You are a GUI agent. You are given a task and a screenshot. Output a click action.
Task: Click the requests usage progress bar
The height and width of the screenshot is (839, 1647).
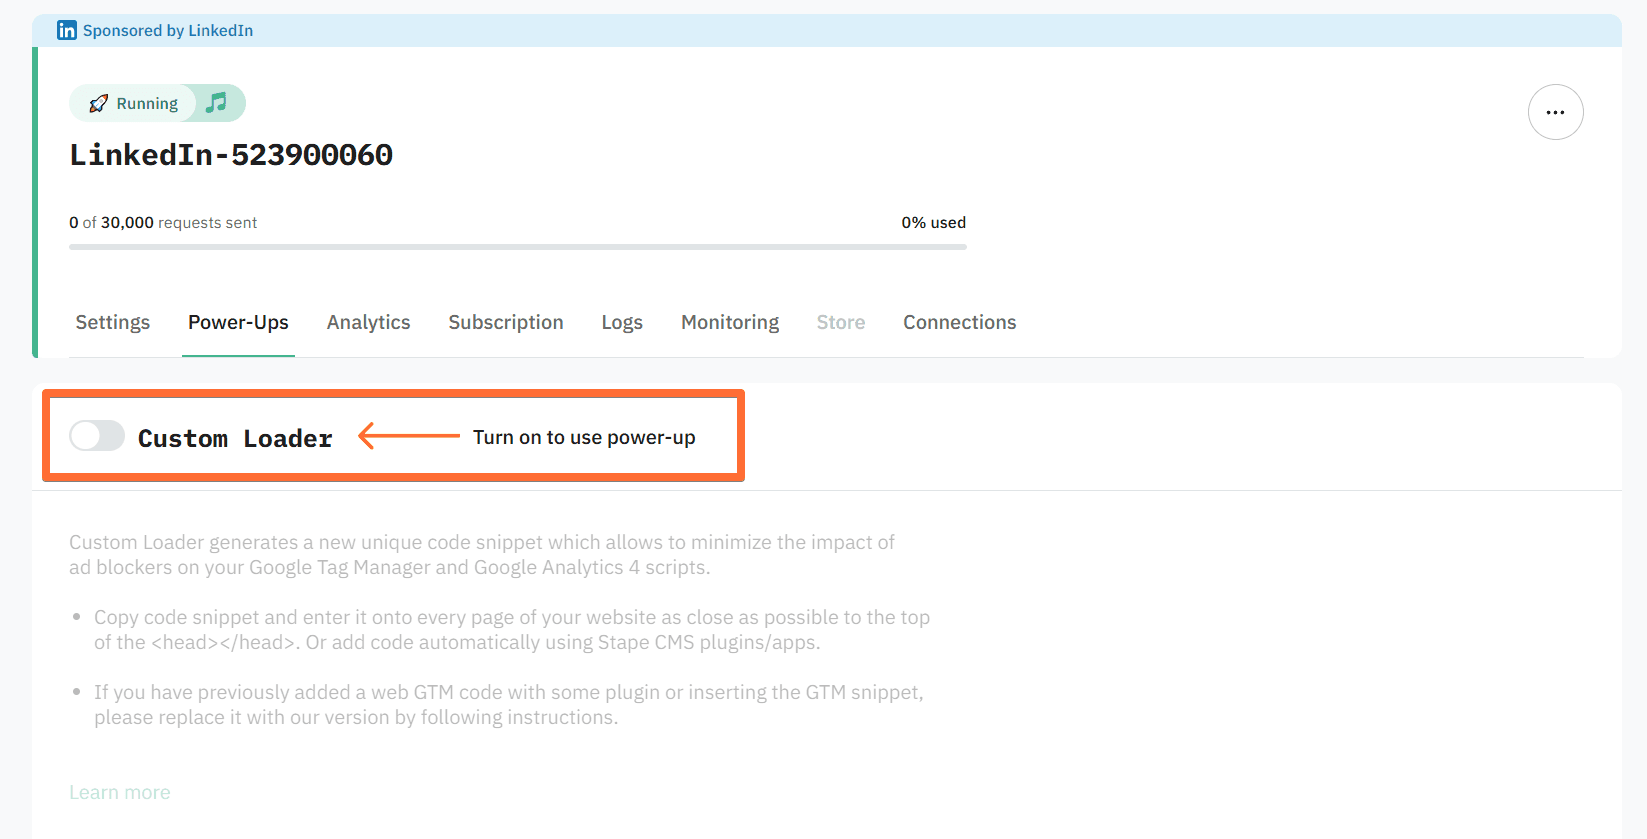pos(518,247)
